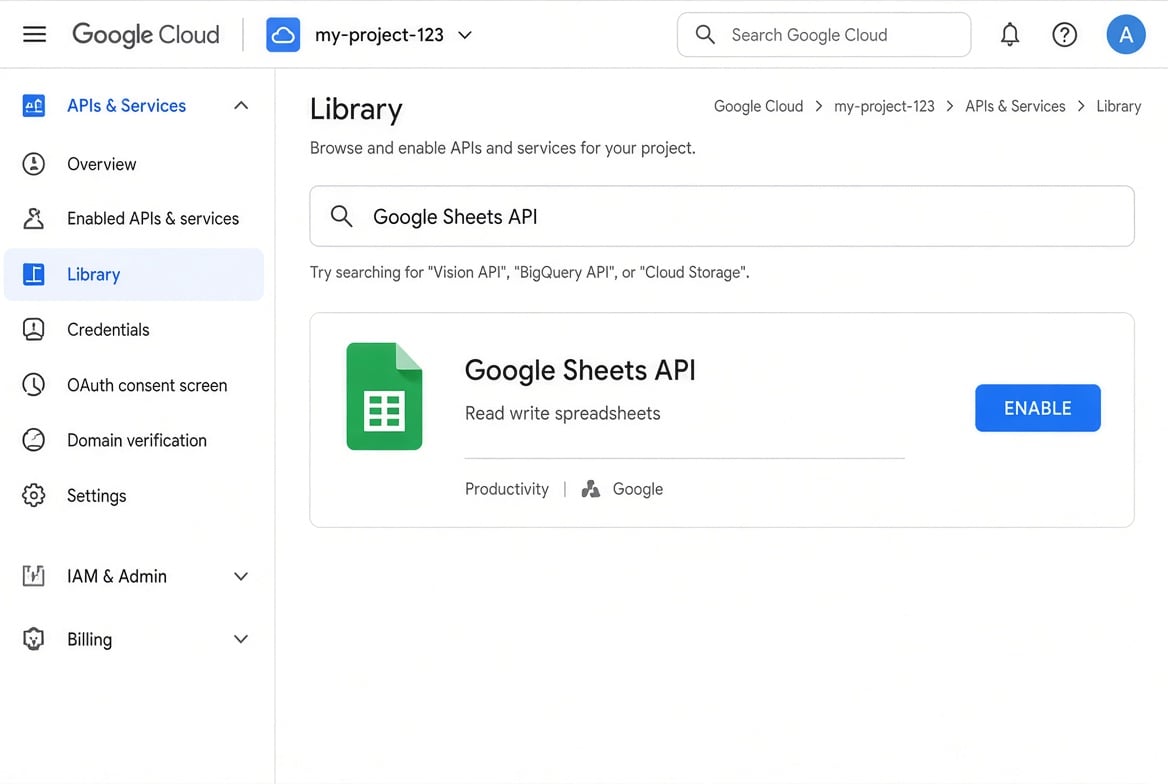Open the Google Sheets API title
This screenshot has height=784, width=1168.
(x=580, y=370)
